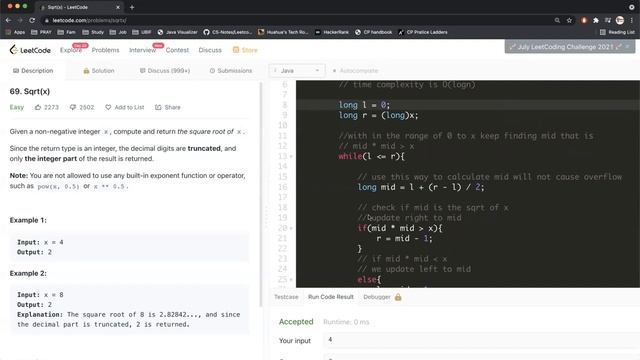Close the Sqrt(x) - LeetCode tab
Image resolution: width=640 pixels, height=360 pixels.
pos(118,7)
